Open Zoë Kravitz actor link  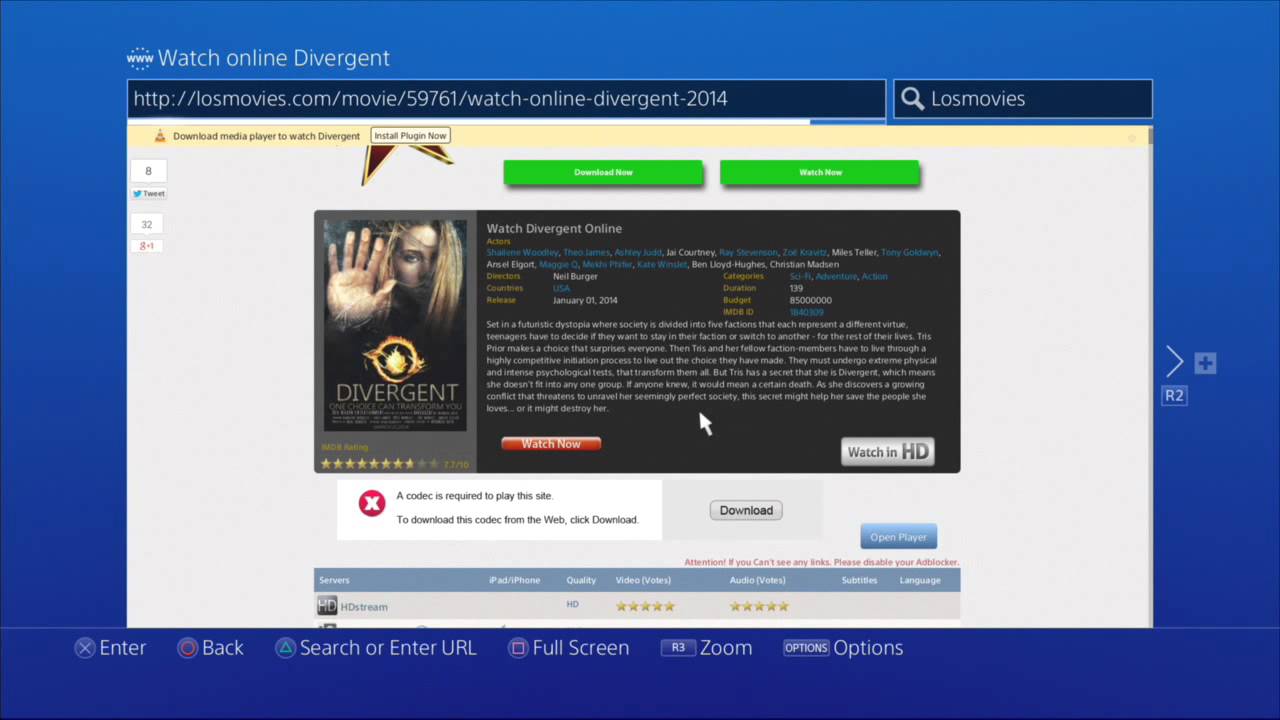click(x=805, y=253)
